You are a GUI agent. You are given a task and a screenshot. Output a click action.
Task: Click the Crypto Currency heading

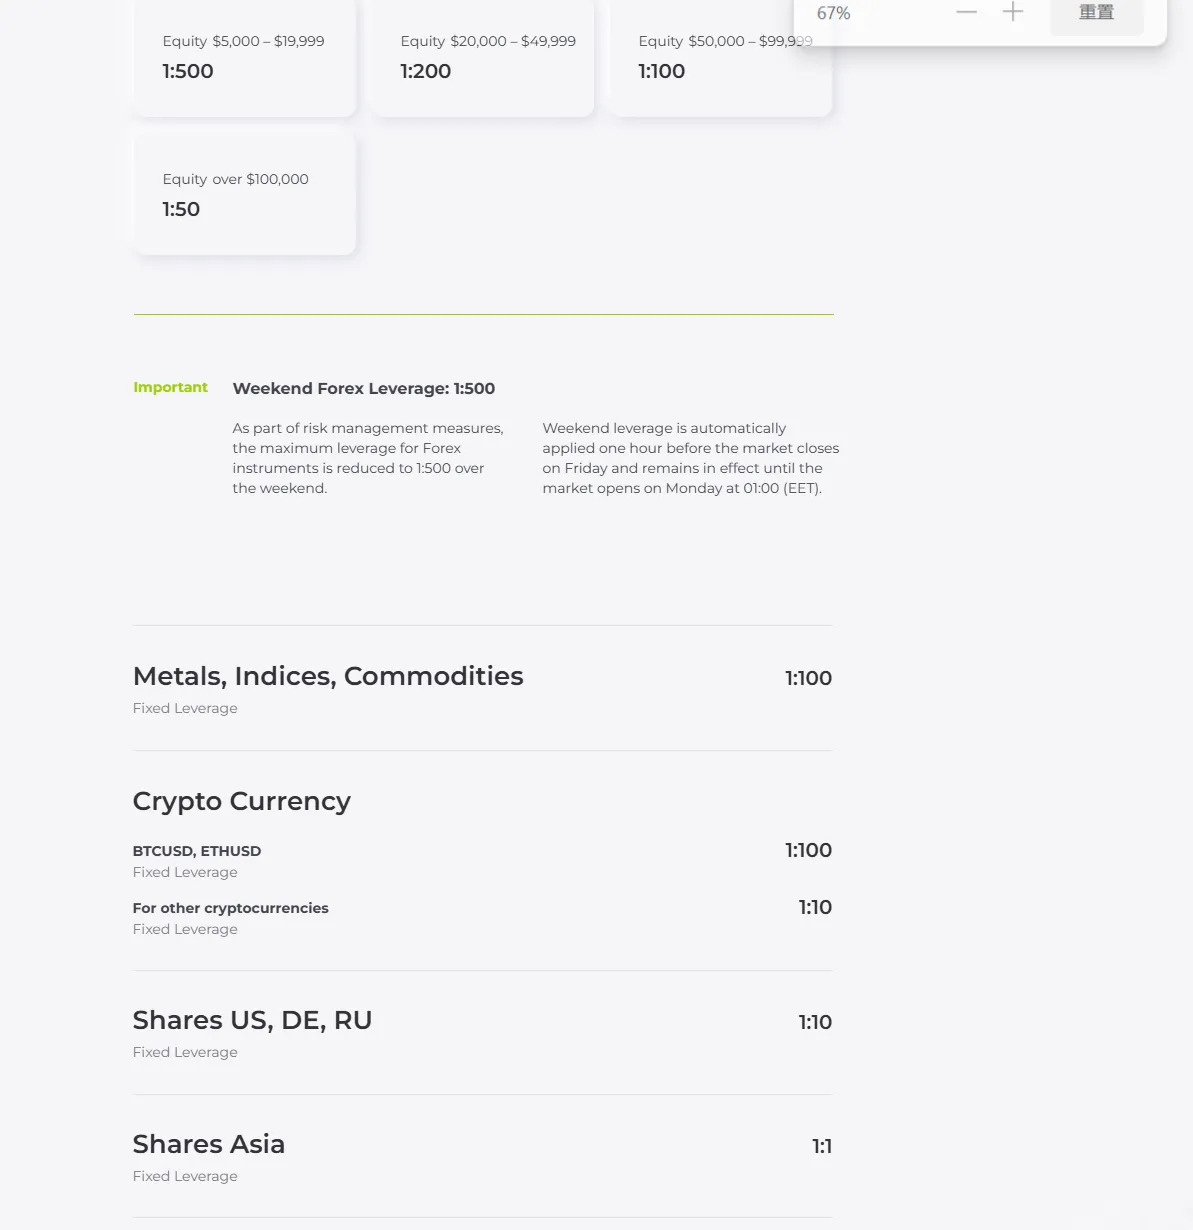pos(242,801)
